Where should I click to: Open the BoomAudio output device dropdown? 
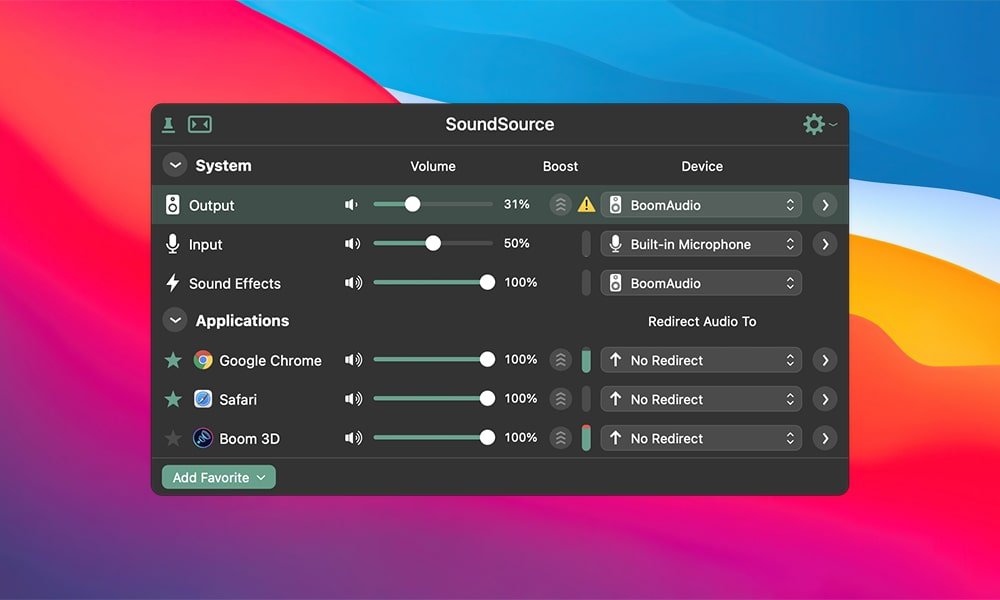pyautogui.click(x=700, y=204)
